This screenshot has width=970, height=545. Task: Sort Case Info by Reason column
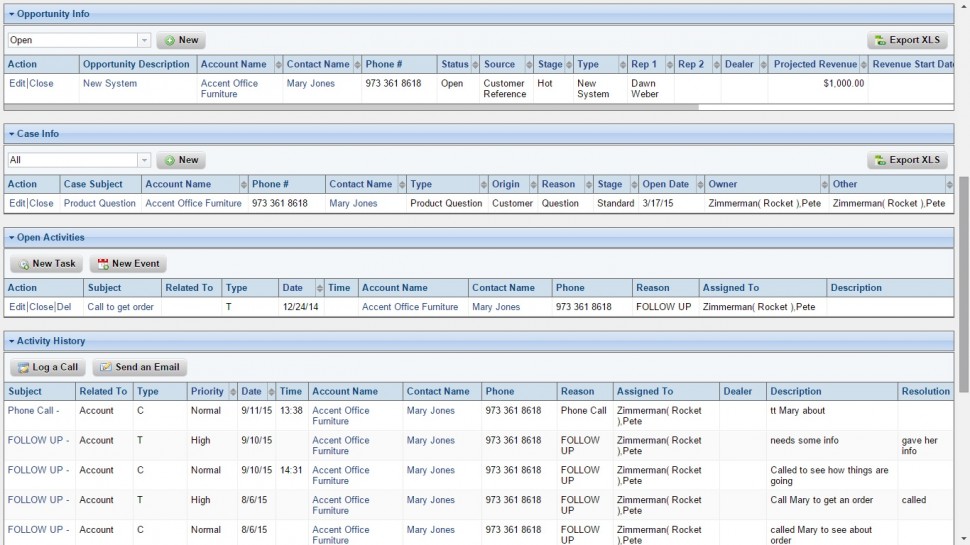click(588, 184)
